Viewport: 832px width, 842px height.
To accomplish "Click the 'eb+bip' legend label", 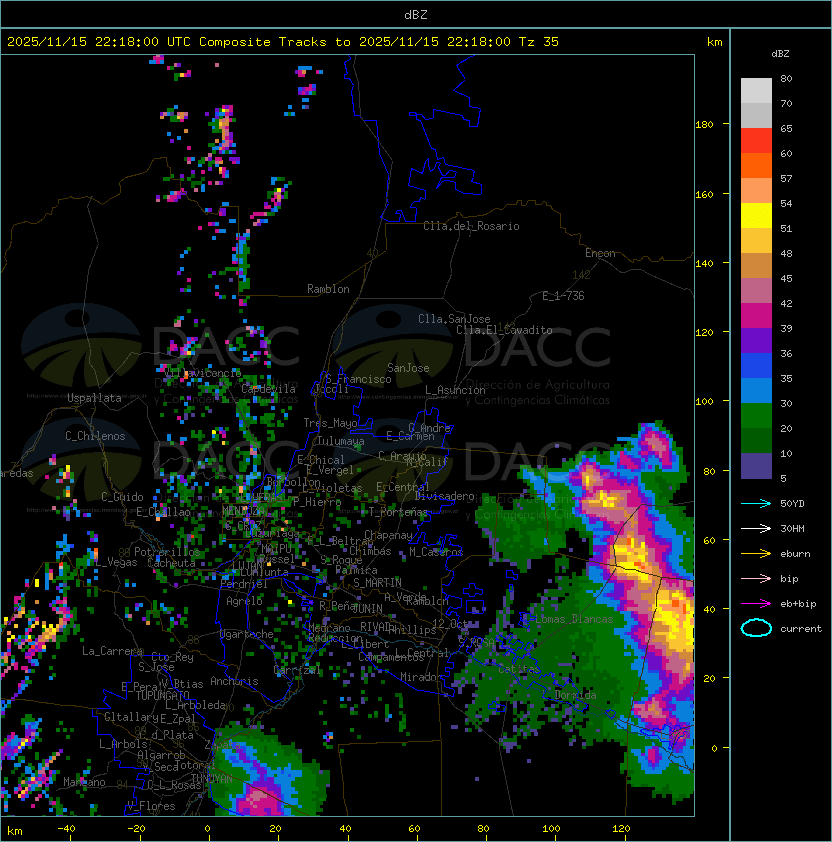I will pyautogui.click(x=798, y=604).
